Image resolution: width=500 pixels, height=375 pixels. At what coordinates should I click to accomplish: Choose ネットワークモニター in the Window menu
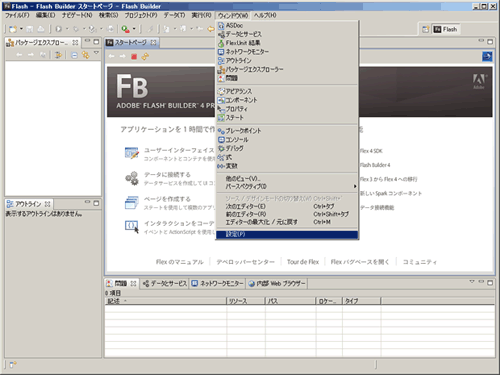(287, 52)
